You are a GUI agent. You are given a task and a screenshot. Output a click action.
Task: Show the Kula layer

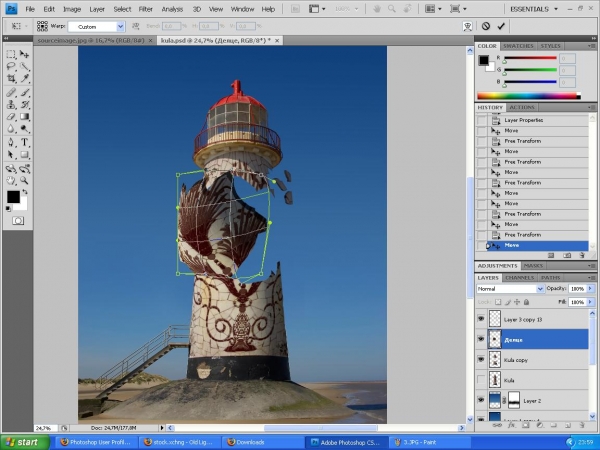tap(481, 380)
